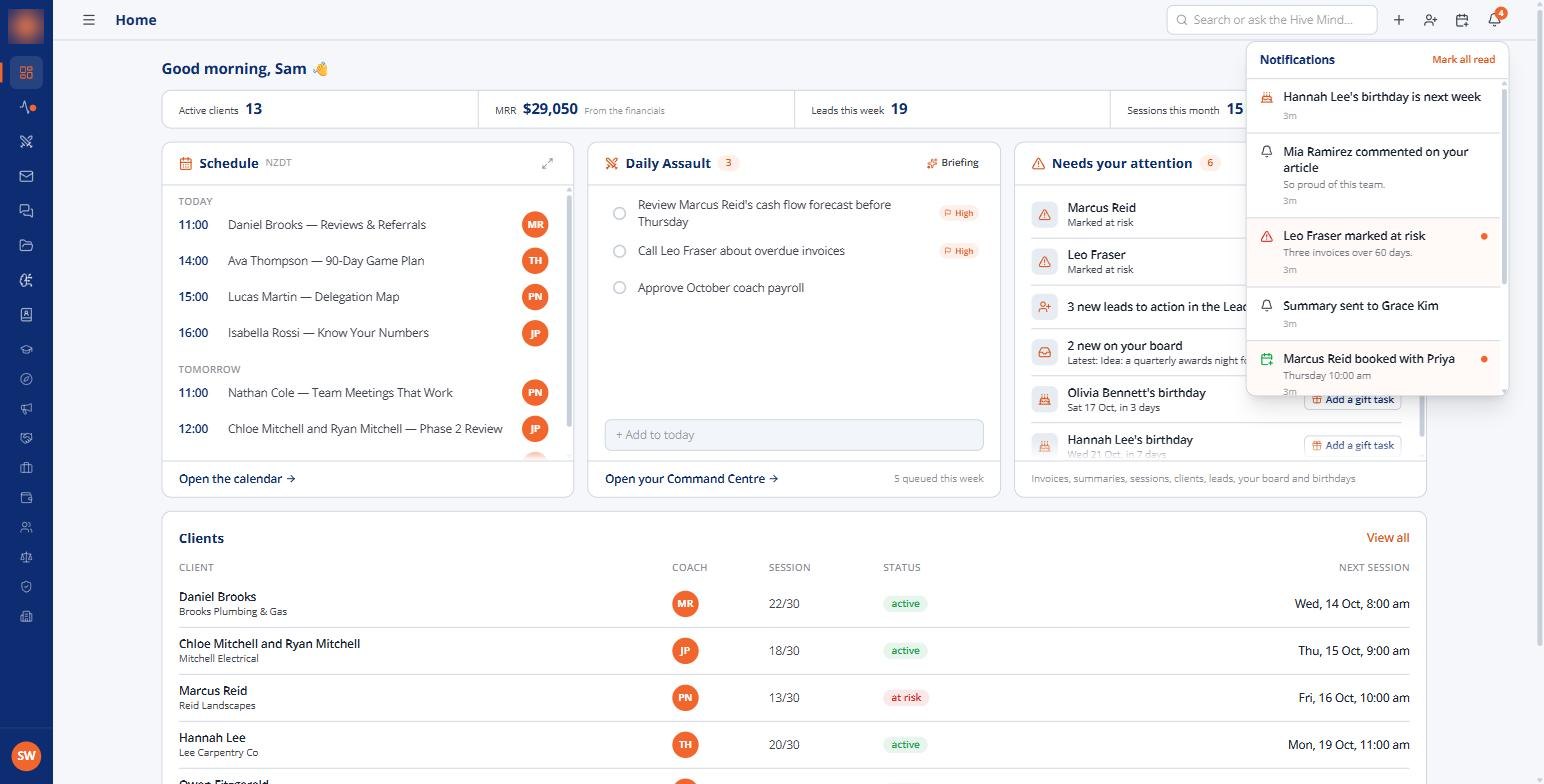Expand the Schedule panel with arrows icon
This screenshot has width=1544, height=784.
(547, 163)
